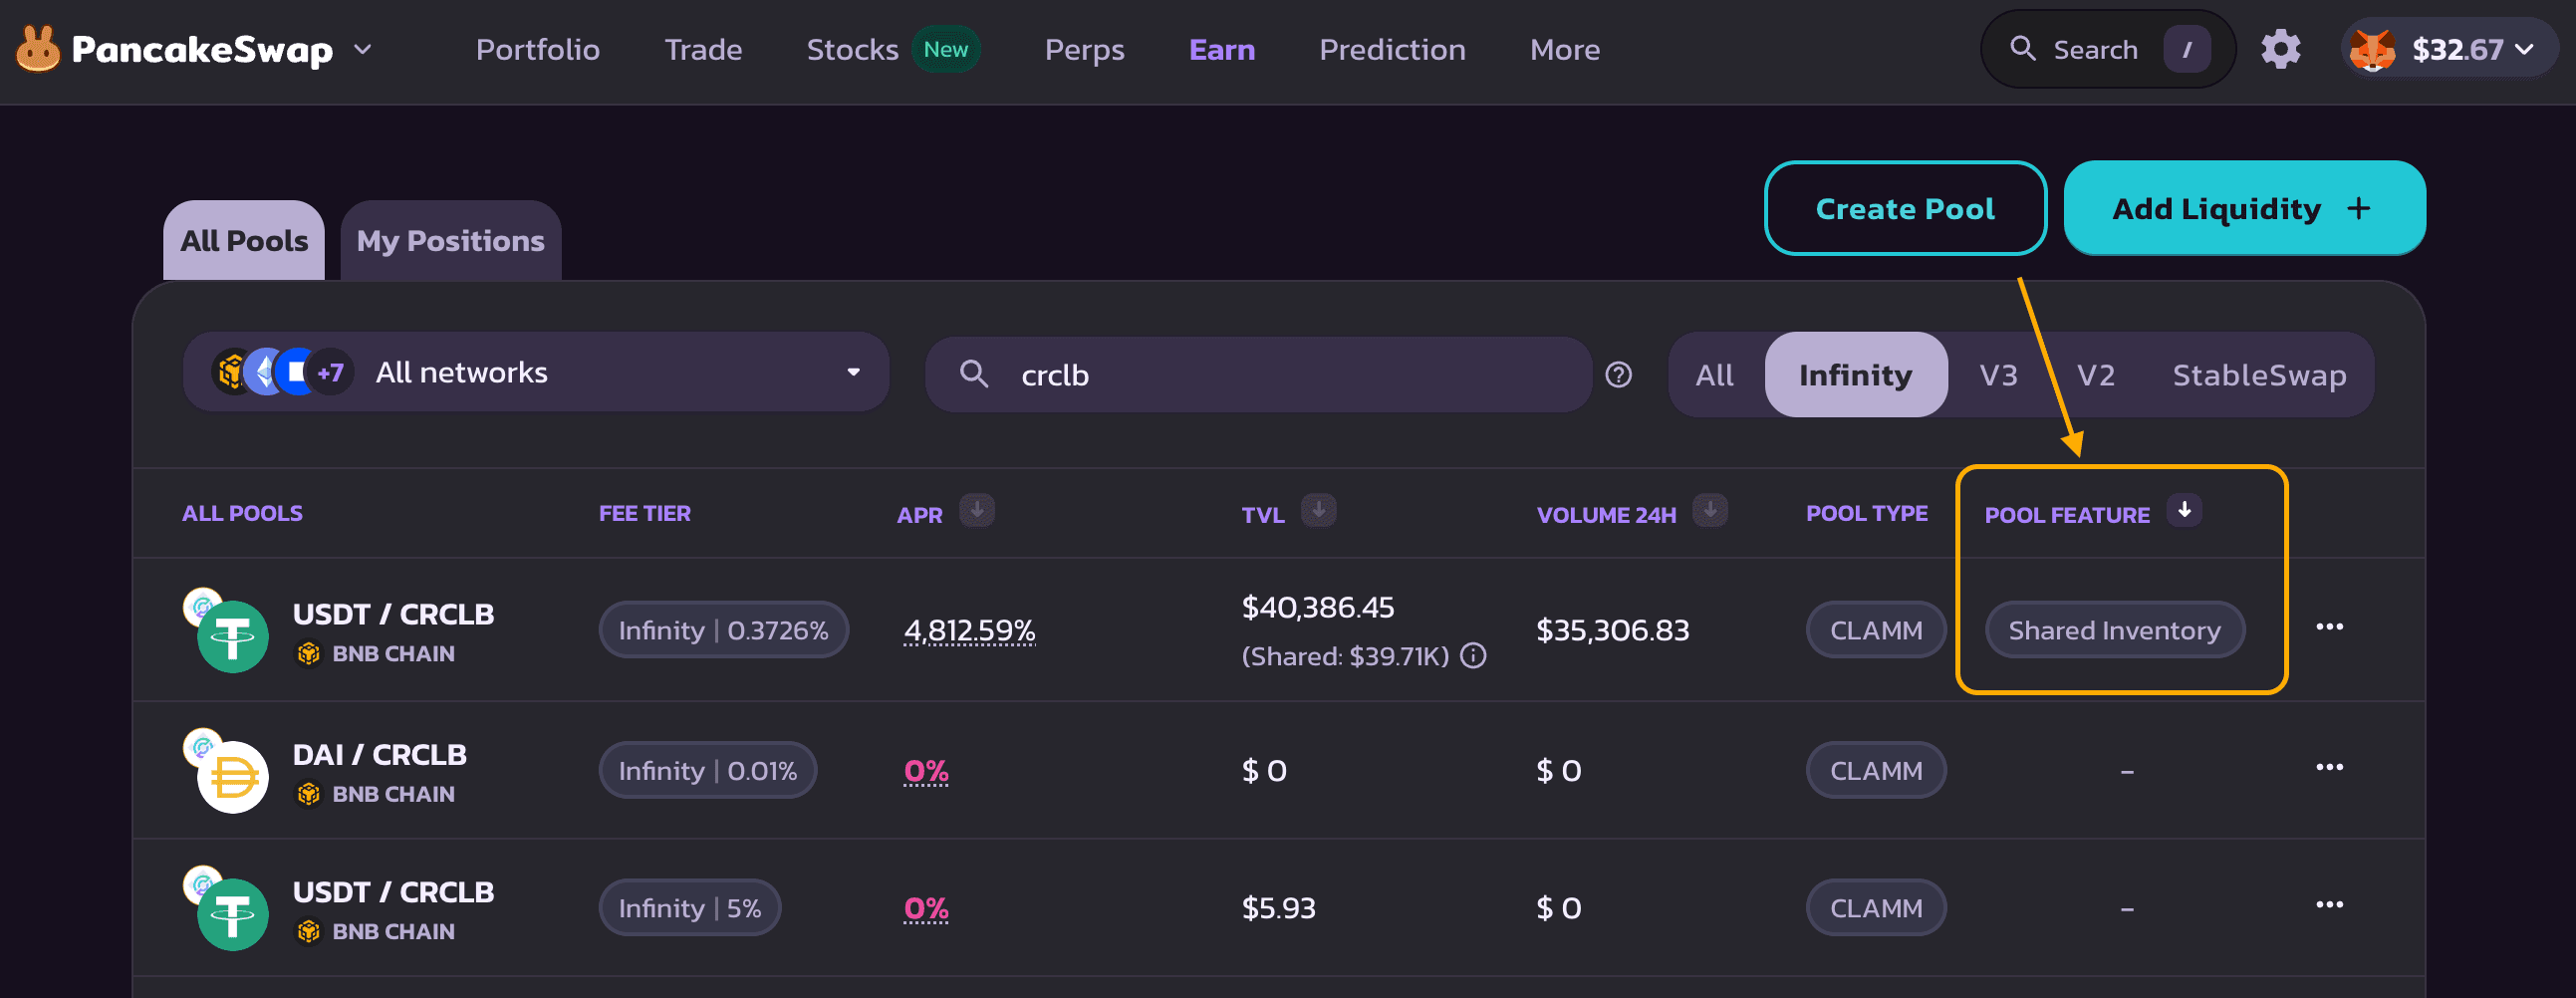Click the USDT token icon in the 0.3726% pool row
Viewport: 2576px width, 998px height.
point(233,637)
